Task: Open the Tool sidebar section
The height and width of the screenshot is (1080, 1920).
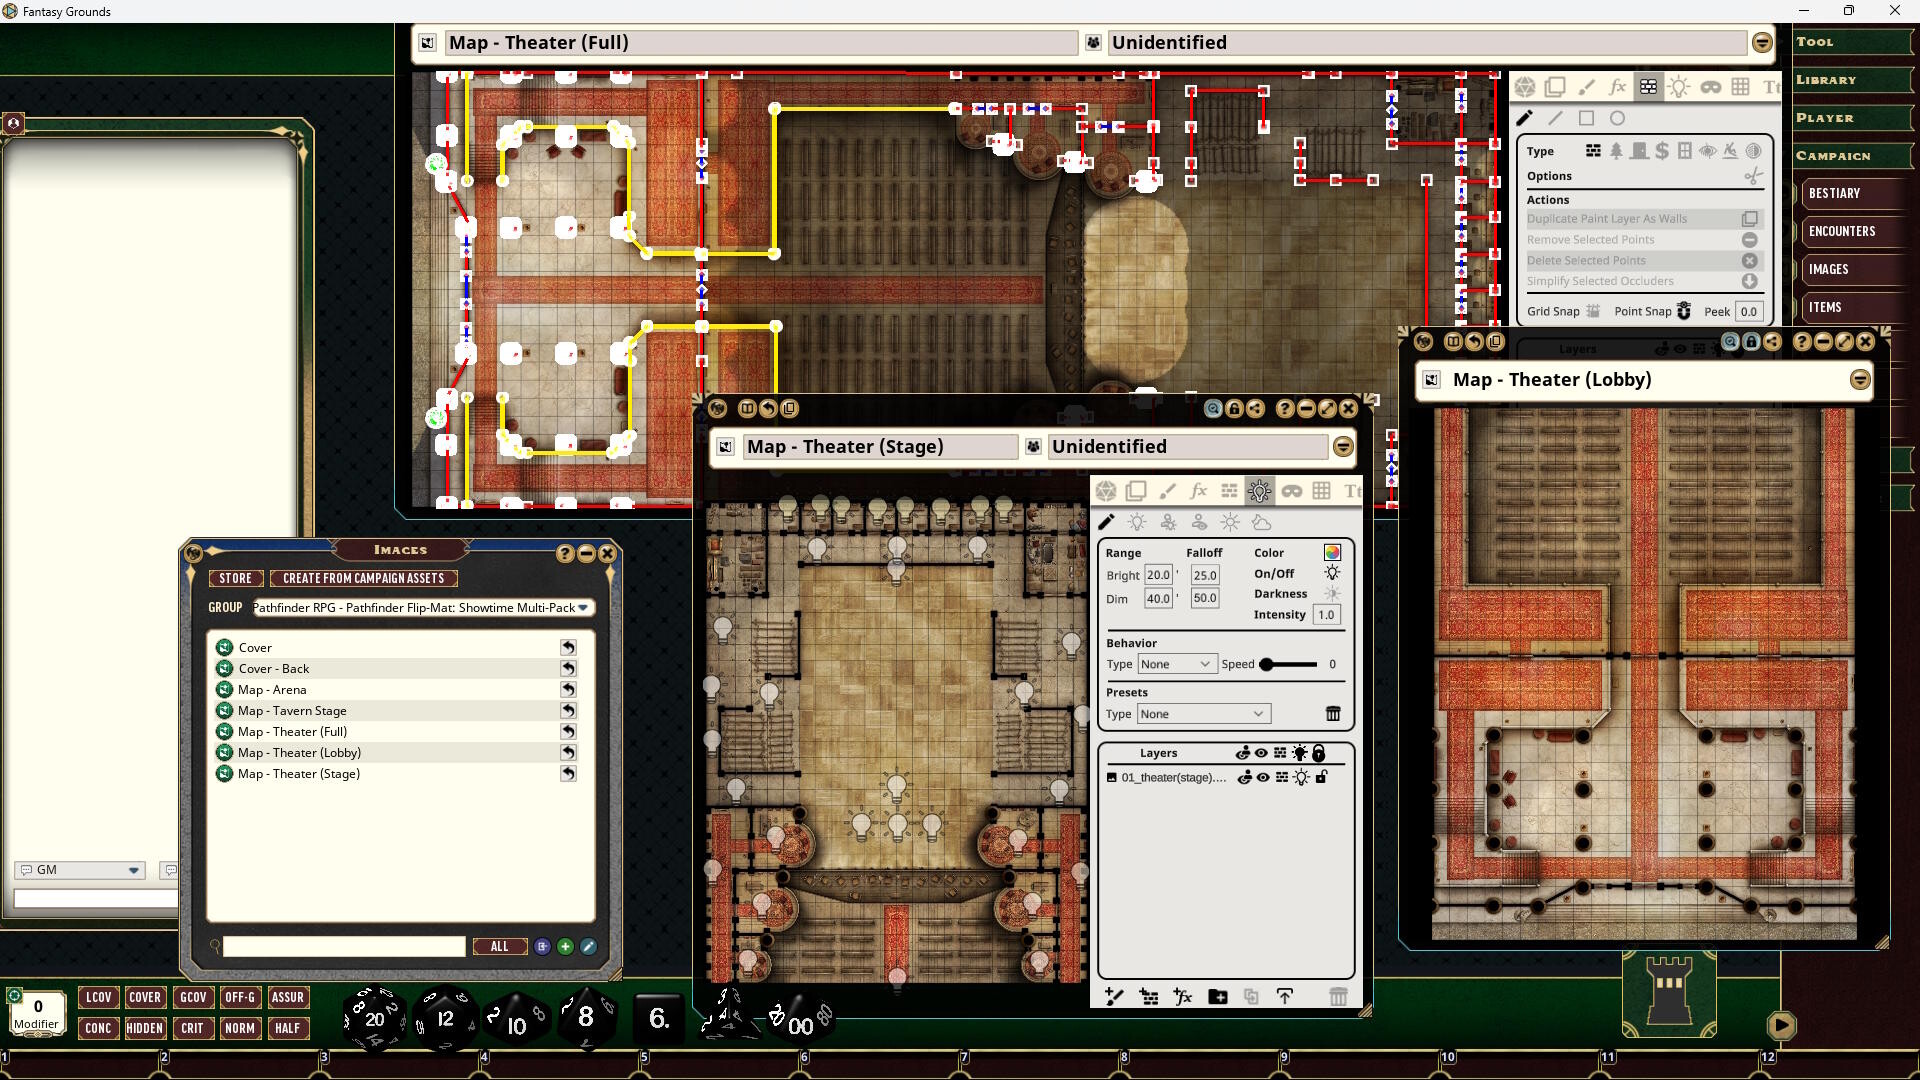Action: 1853,42
